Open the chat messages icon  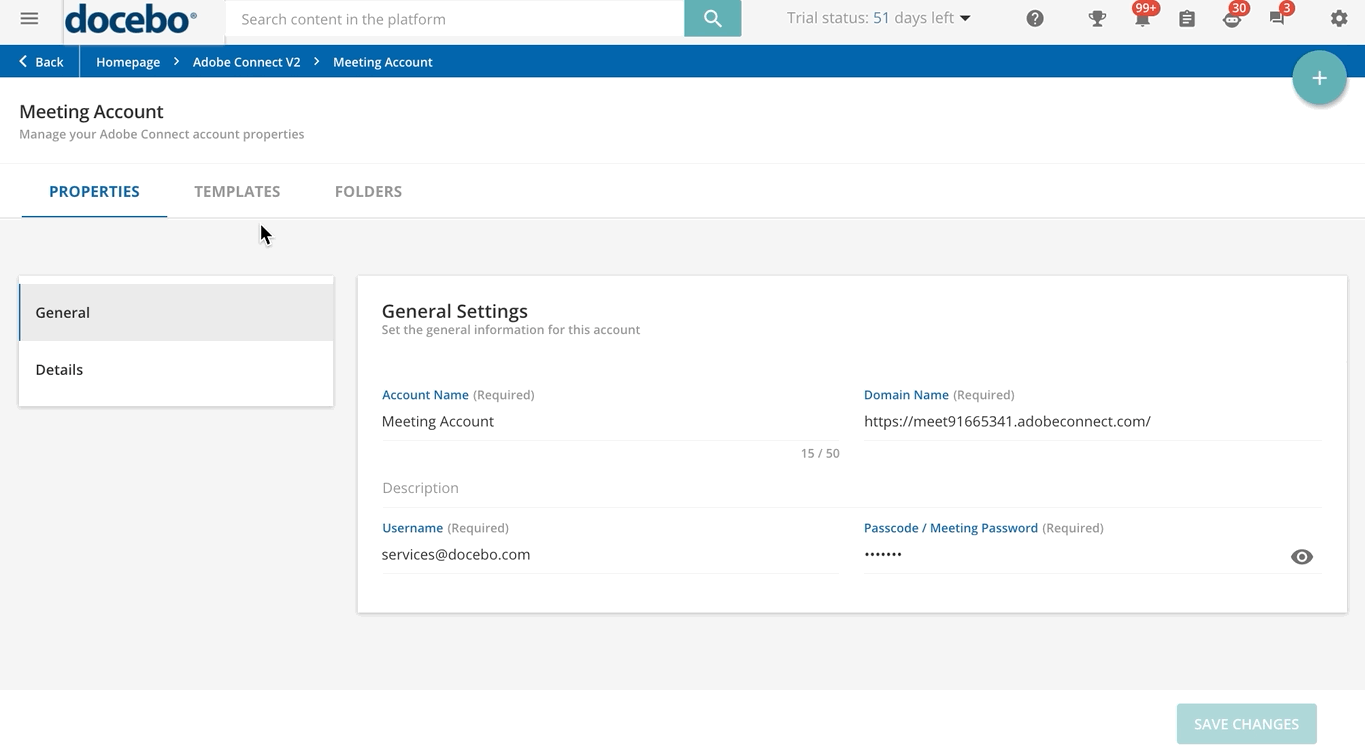click(1278, 17)
